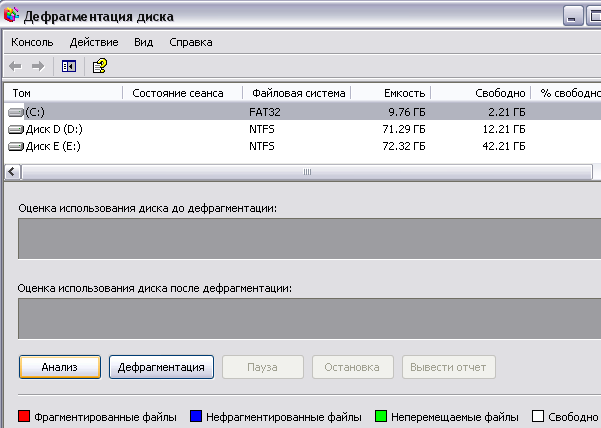Open the Справка menu
The width and height of the screenshot is (601, 428).
(191, 42)
